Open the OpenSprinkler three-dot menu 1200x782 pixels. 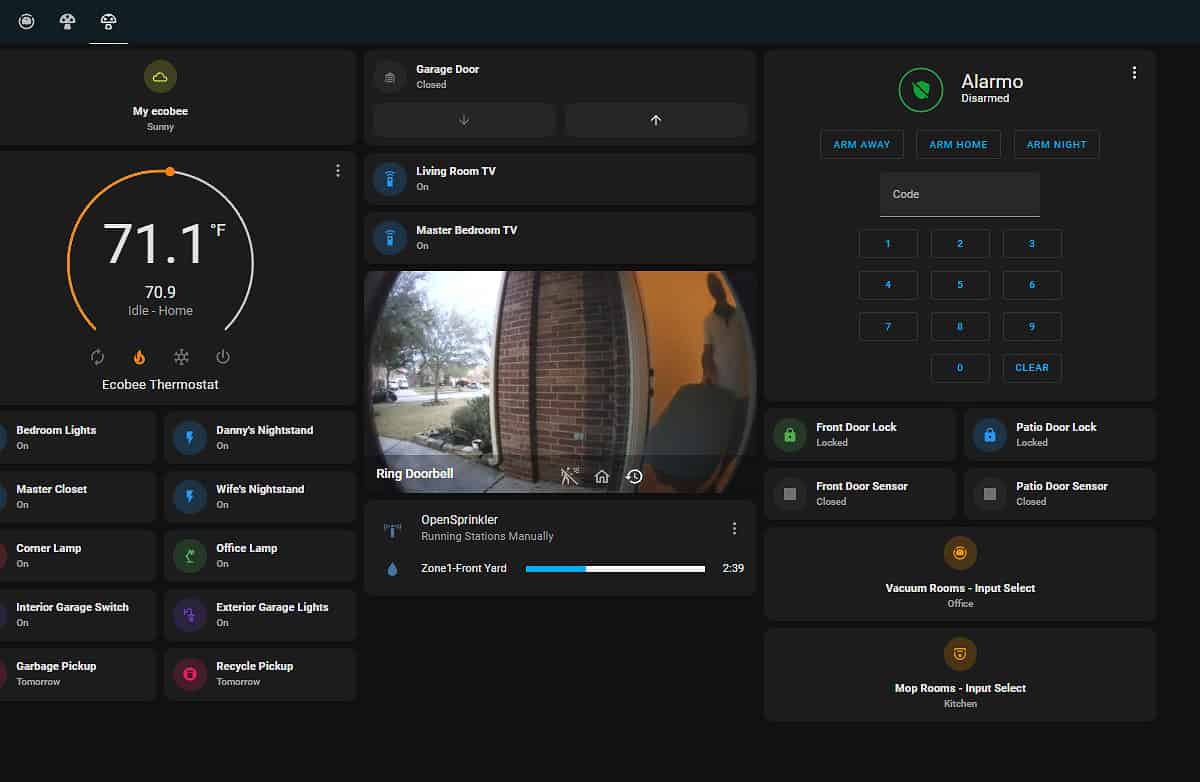735,528
